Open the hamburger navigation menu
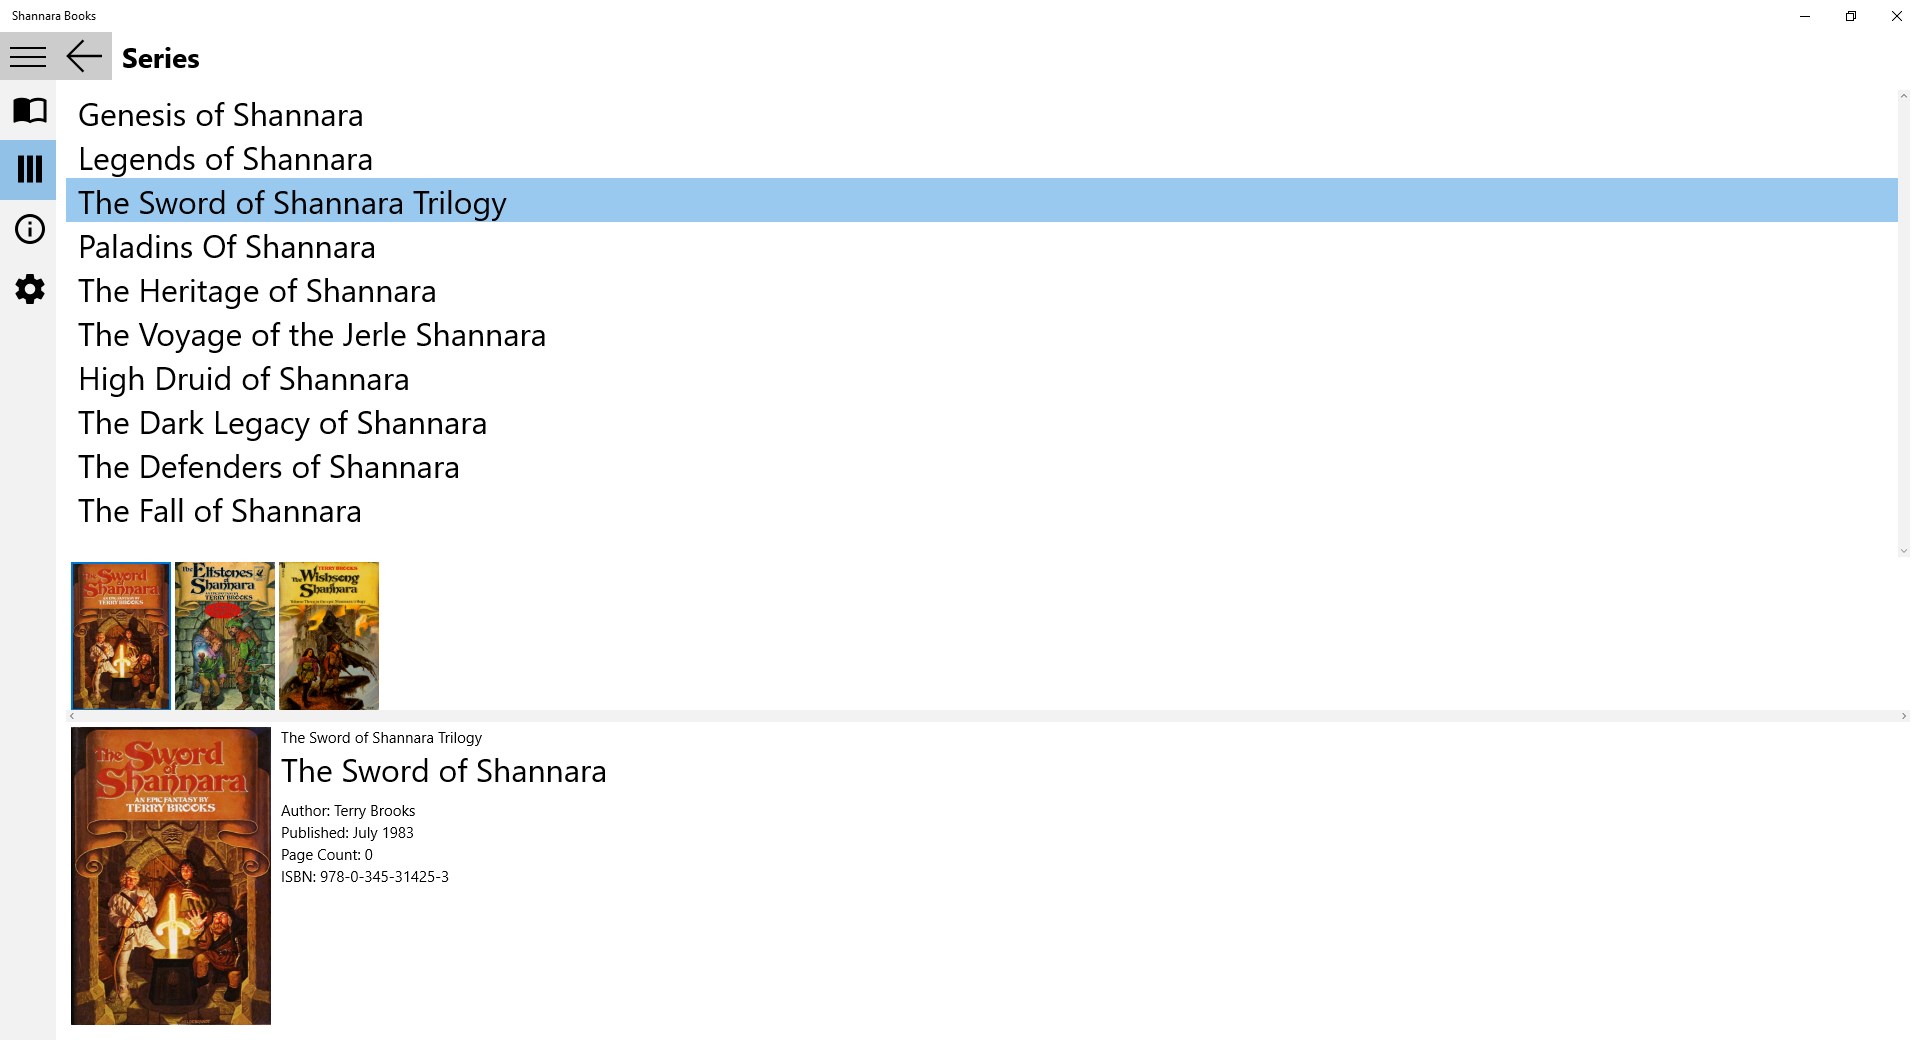This screenshot has width=1920, height=1040. (x=28, y=57)
